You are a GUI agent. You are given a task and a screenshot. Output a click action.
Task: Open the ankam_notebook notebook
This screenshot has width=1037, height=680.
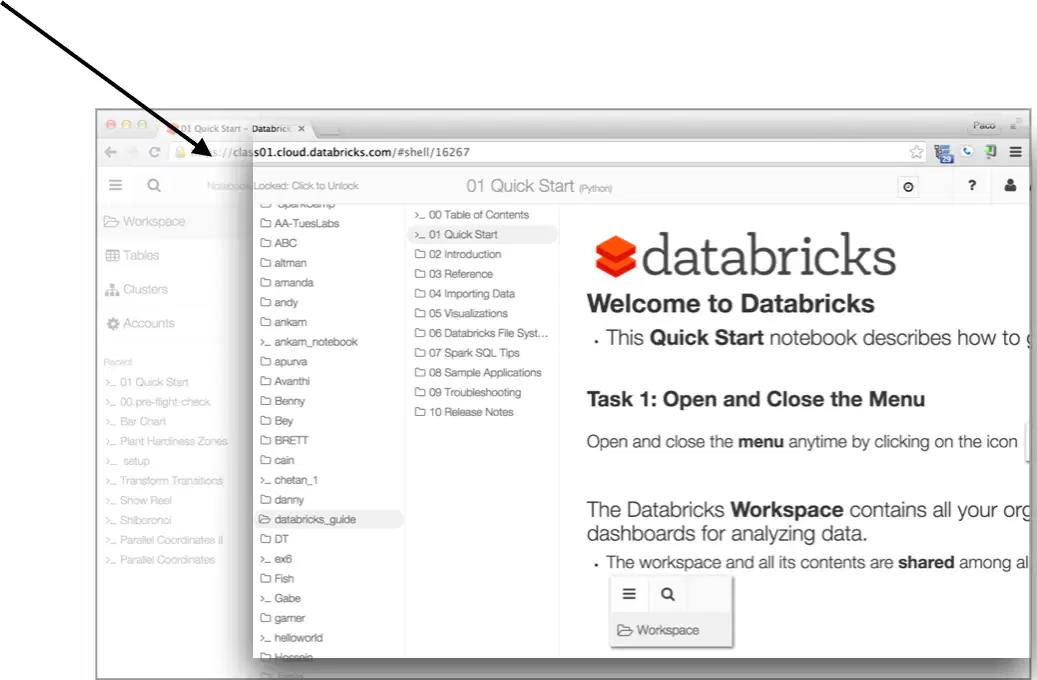click(x=309, y=342)
